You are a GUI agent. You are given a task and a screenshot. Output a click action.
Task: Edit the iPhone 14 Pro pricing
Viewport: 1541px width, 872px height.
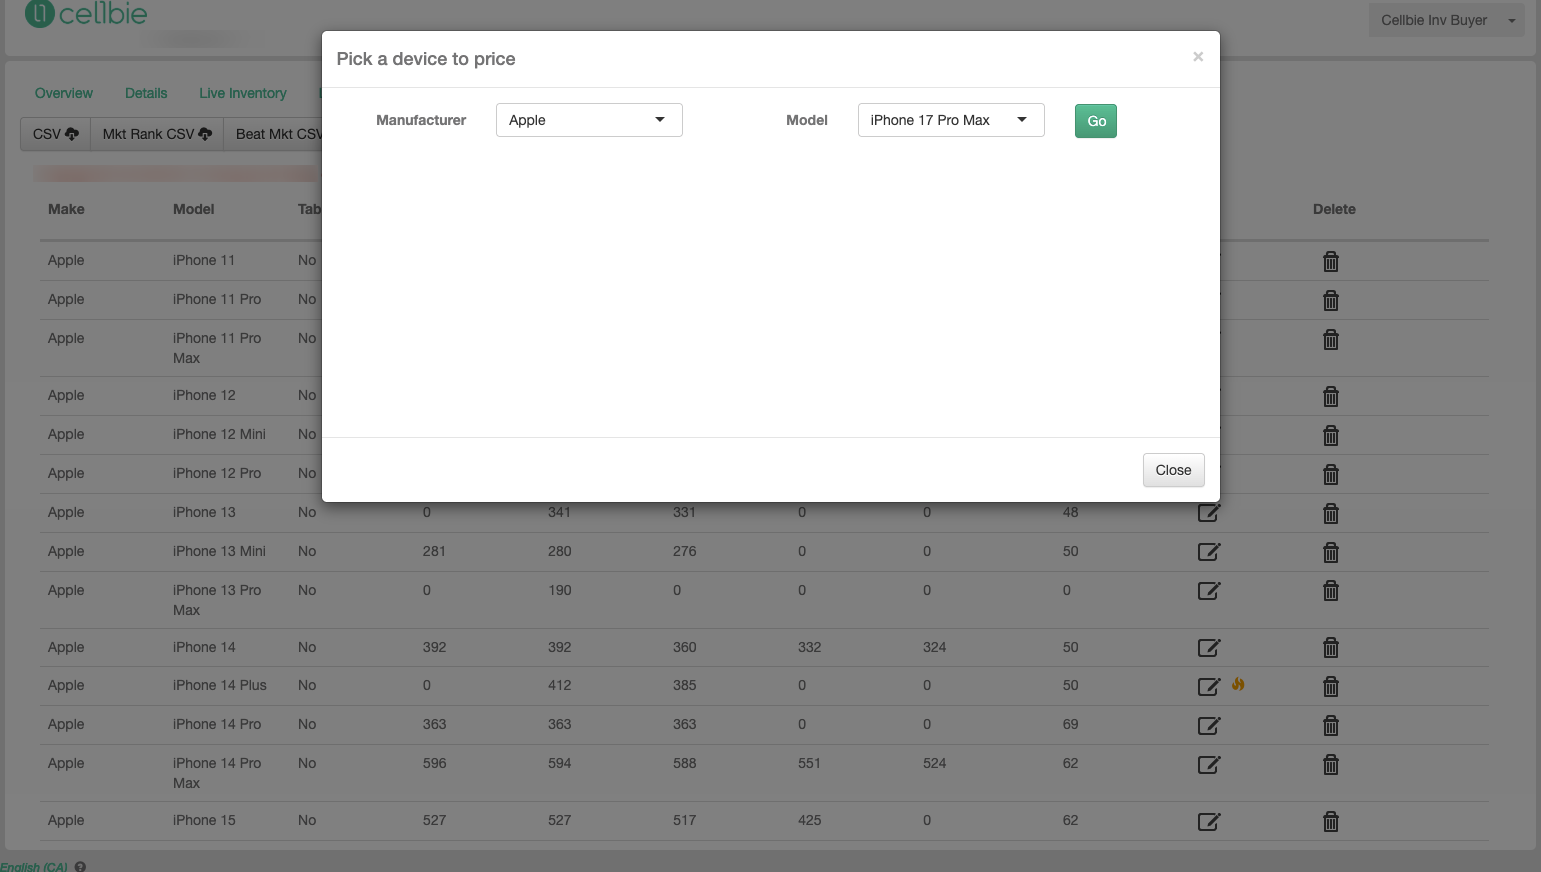1209,725
